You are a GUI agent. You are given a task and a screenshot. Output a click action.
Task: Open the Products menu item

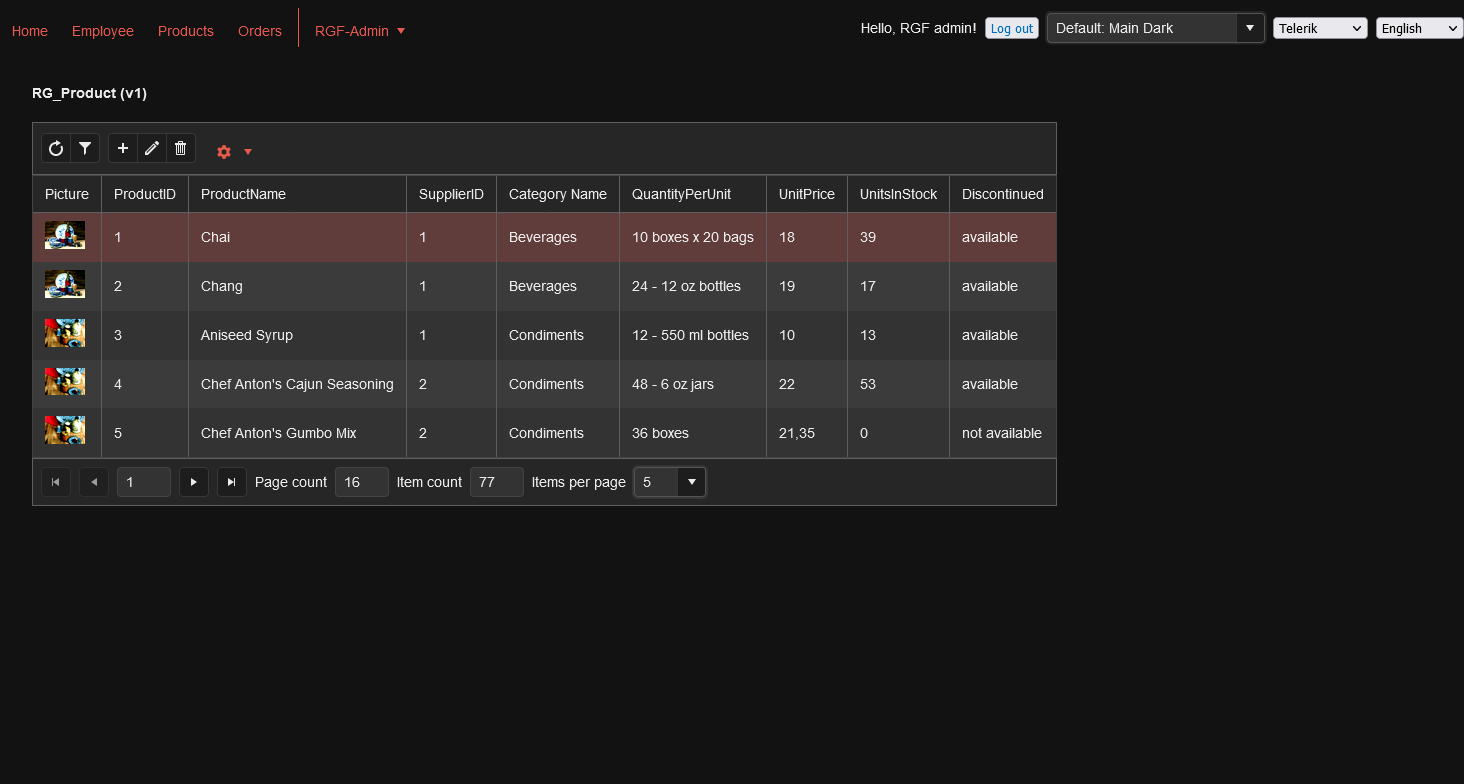[x=186, y=31]
